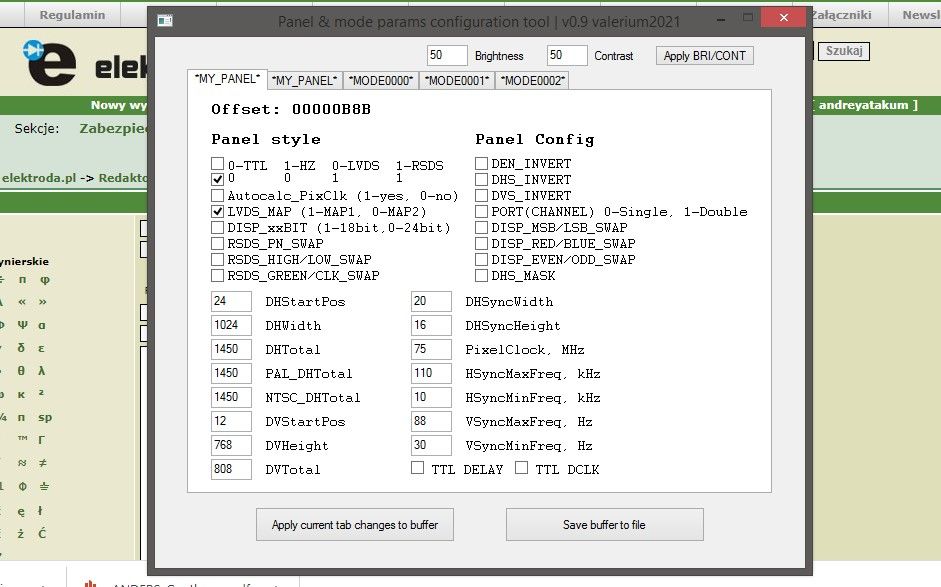Click the Contrast value field
The height and width of the screenshot is (587, 941).
coord(567,55)
